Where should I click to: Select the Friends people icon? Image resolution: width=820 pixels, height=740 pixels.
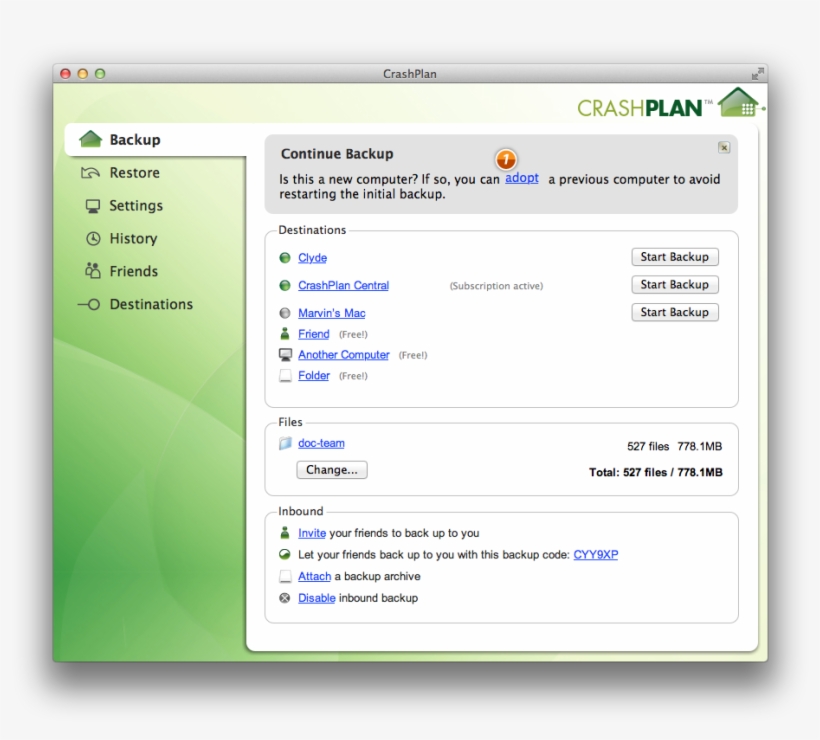tap(93, 271)
